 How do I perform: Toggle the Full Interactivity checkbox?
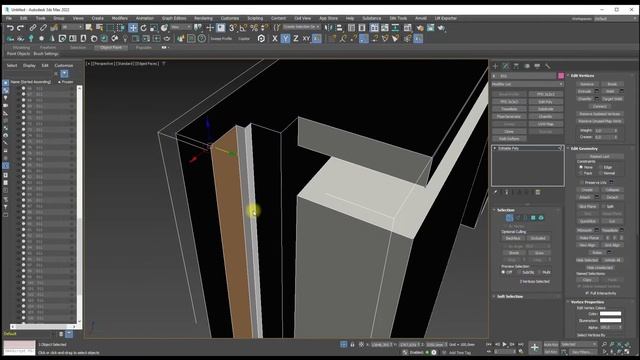click(587, 293)
